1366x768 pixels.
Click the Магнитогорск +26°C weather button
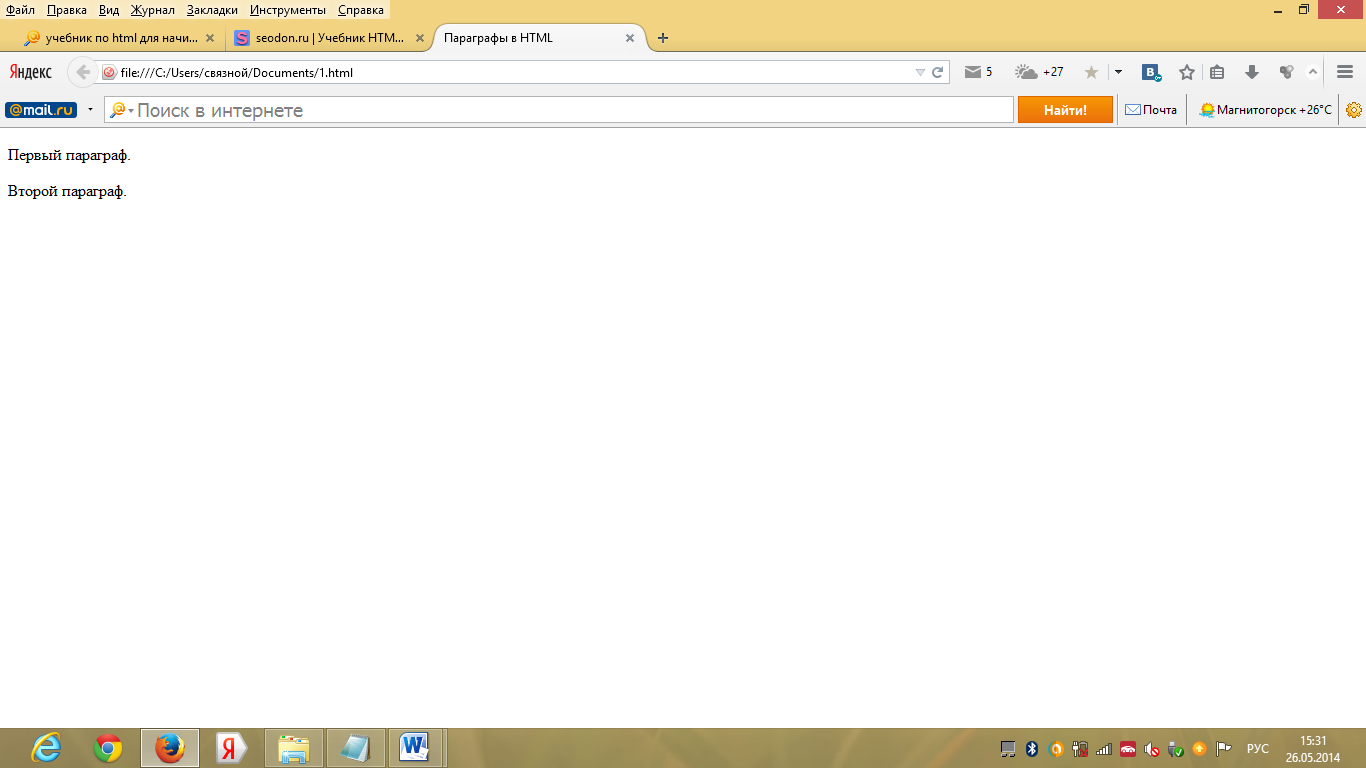click(x=1265, y=110)
